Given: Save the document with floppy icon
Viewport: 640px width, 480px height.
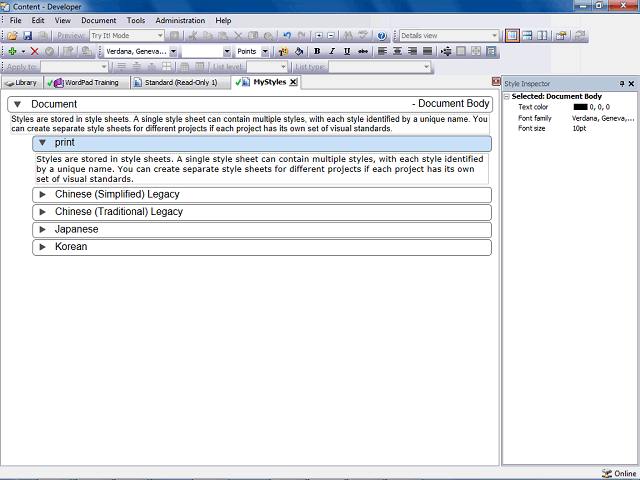Looking at the screenshot, I should tap(27, 36).
